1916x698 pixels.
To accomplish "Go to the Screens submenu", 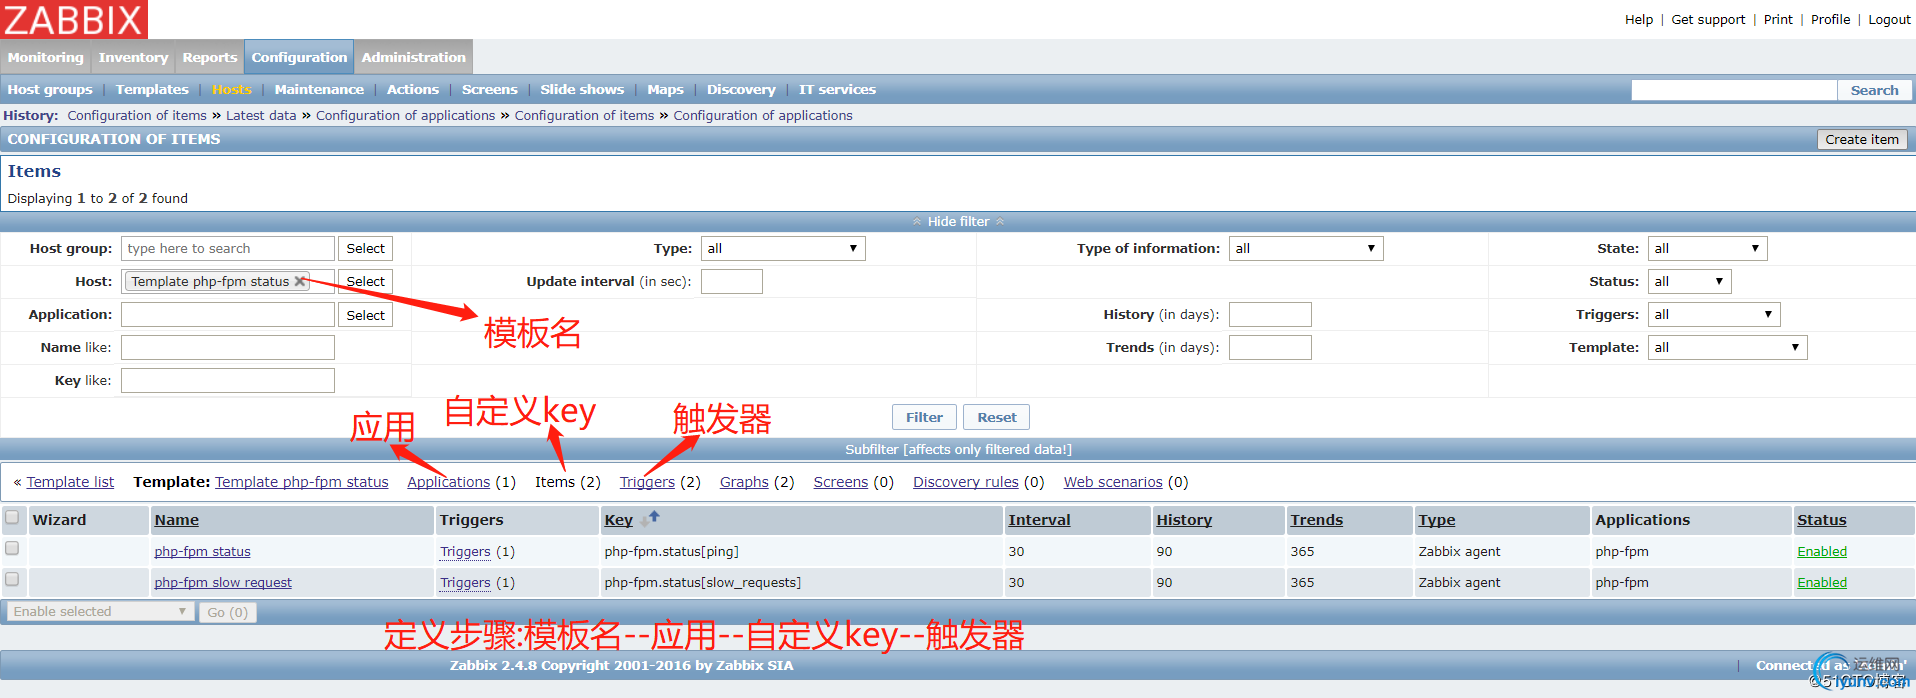I will pos(490,89).
